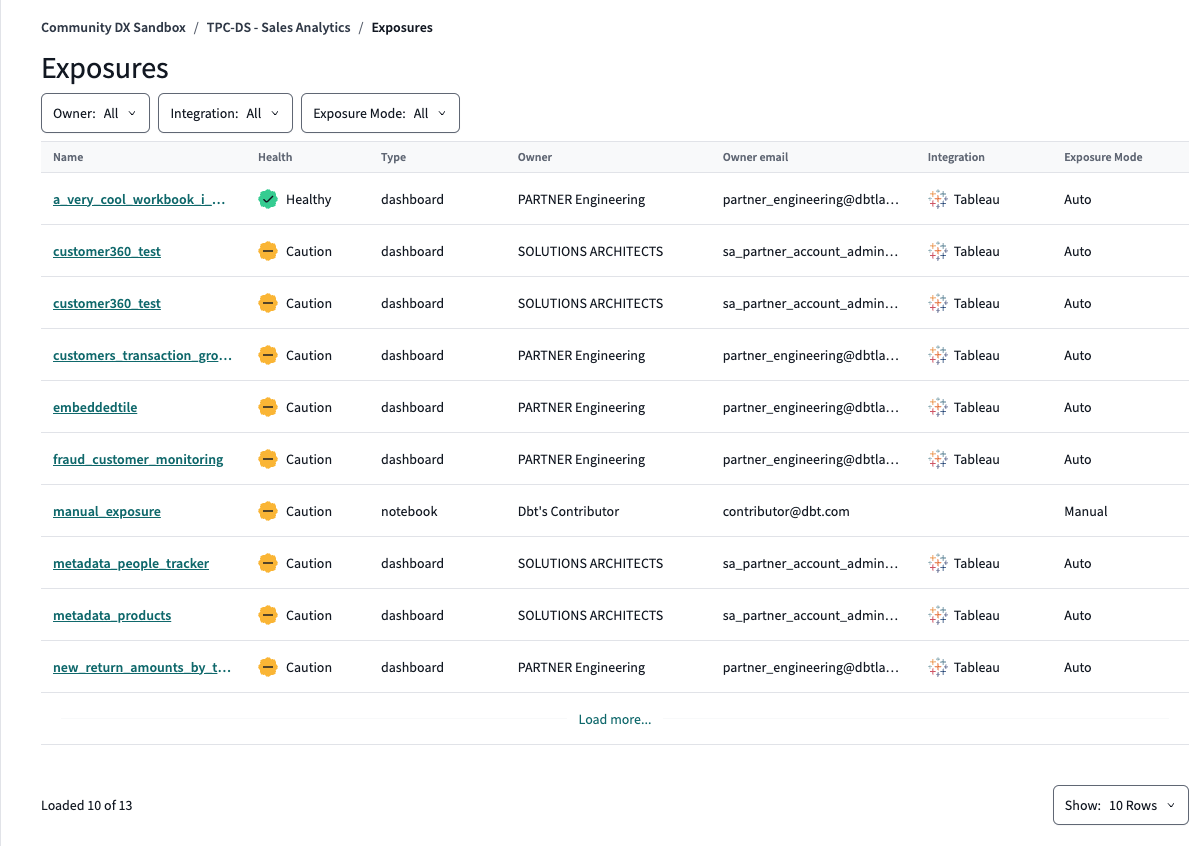Image resolution: width=1198 pixels, height=846 pixels.
Task: Click the Tableau icon for new_return_amounts row
Action: [x=937, y=667]
